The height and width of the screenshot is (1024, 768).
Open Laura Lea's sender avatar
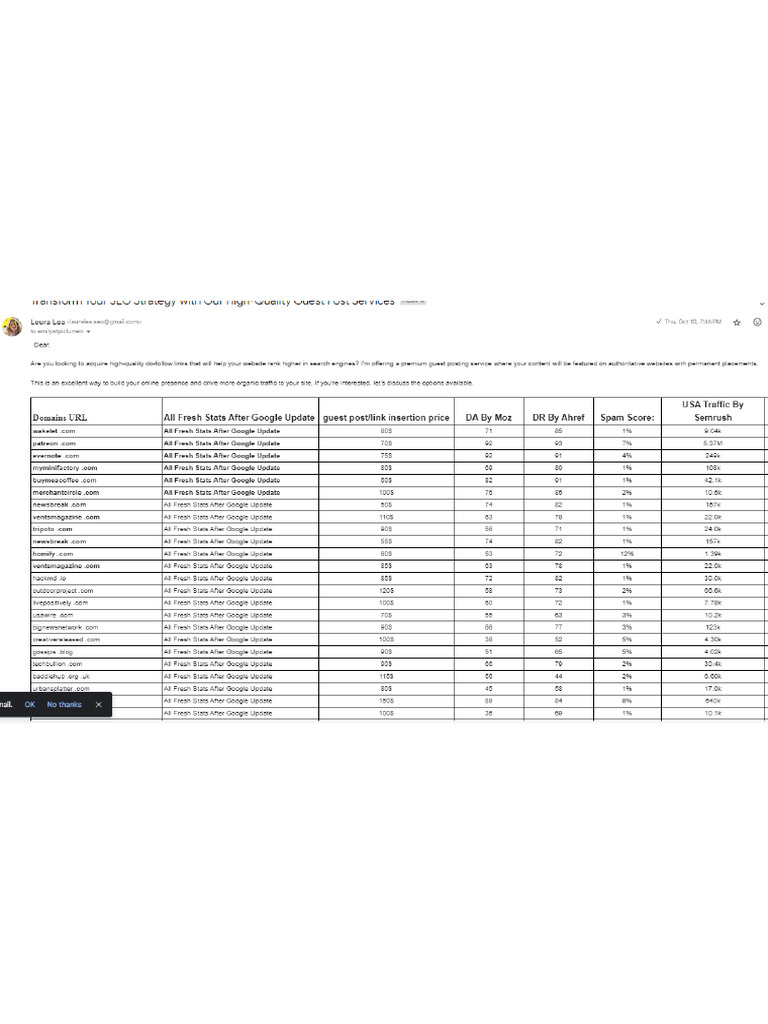pos(12,327)
